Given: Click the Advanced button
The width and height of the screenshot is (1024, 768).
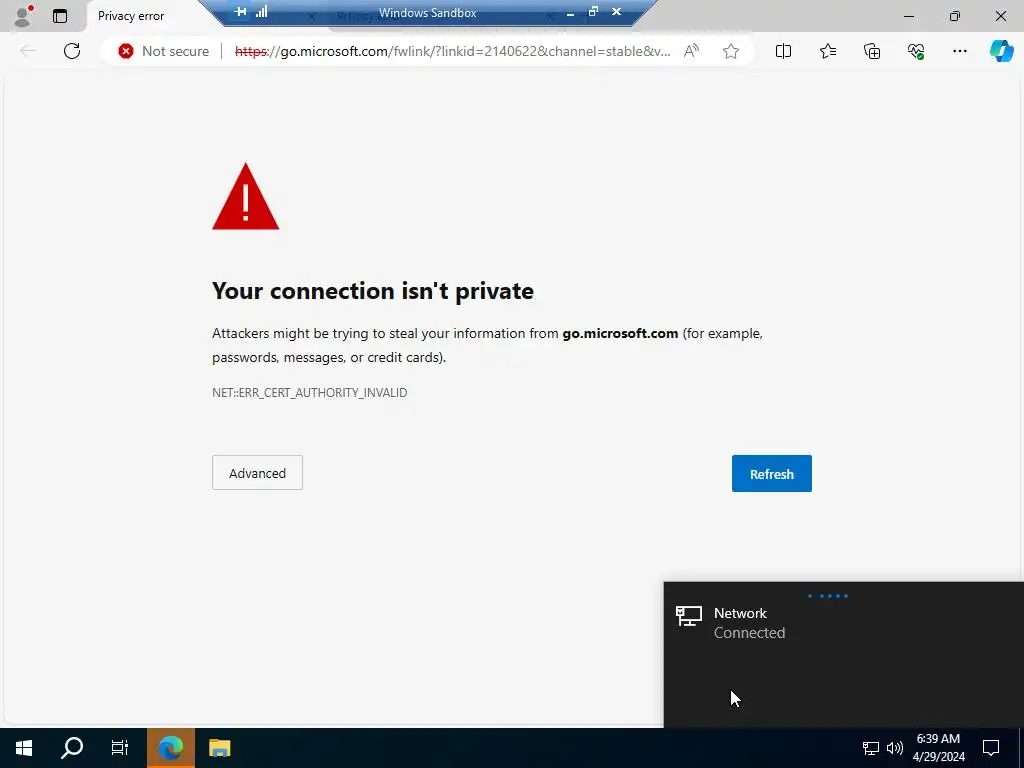Looking at the screenshot, I should point(257,473).
